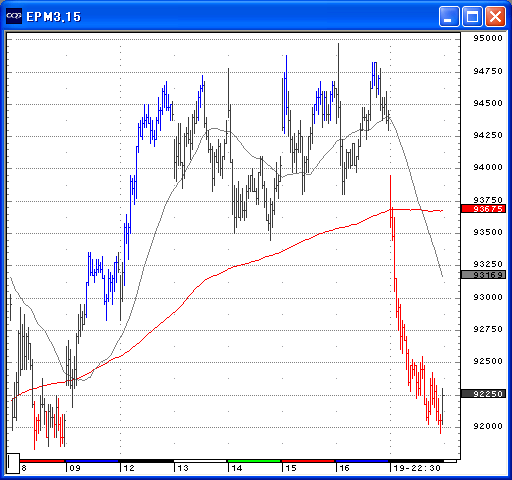Click the red session bar above date 8
This screenshot has height=480, width=512.
coord(42,461)
